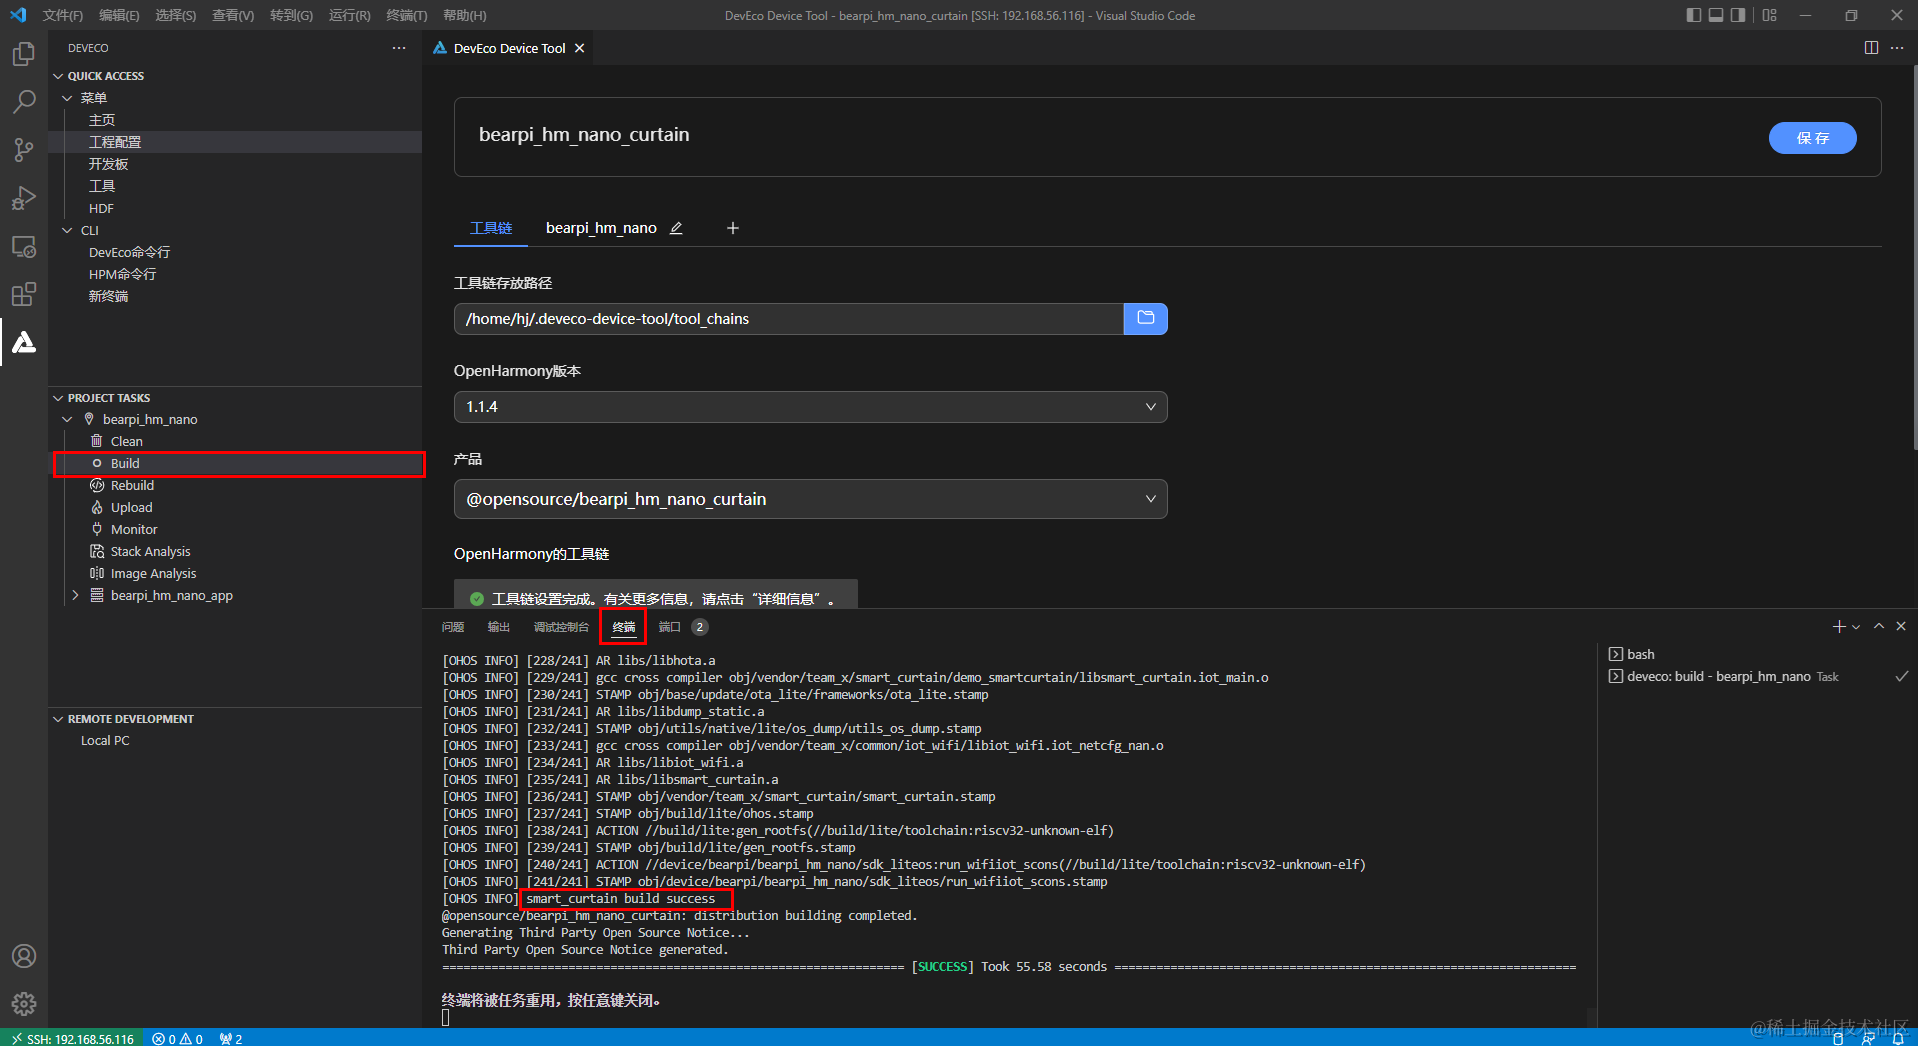
Task: Collapse the bearpi_hm_nano task tree
Action: point(67,420)
